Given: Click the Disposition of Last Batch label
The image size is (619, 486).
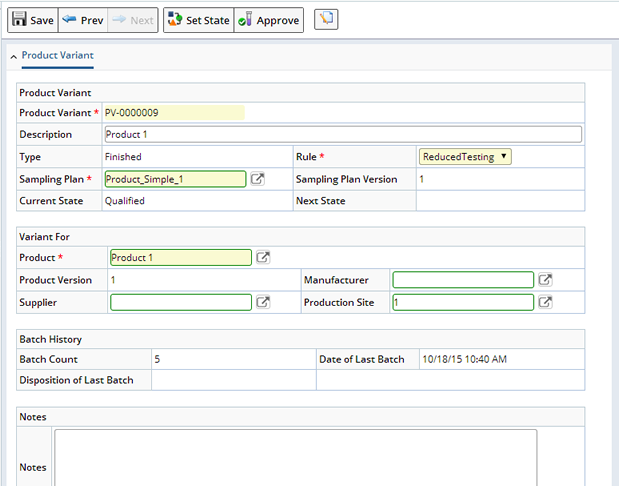Looking at the screenshot, I should [x=76, y=380].
